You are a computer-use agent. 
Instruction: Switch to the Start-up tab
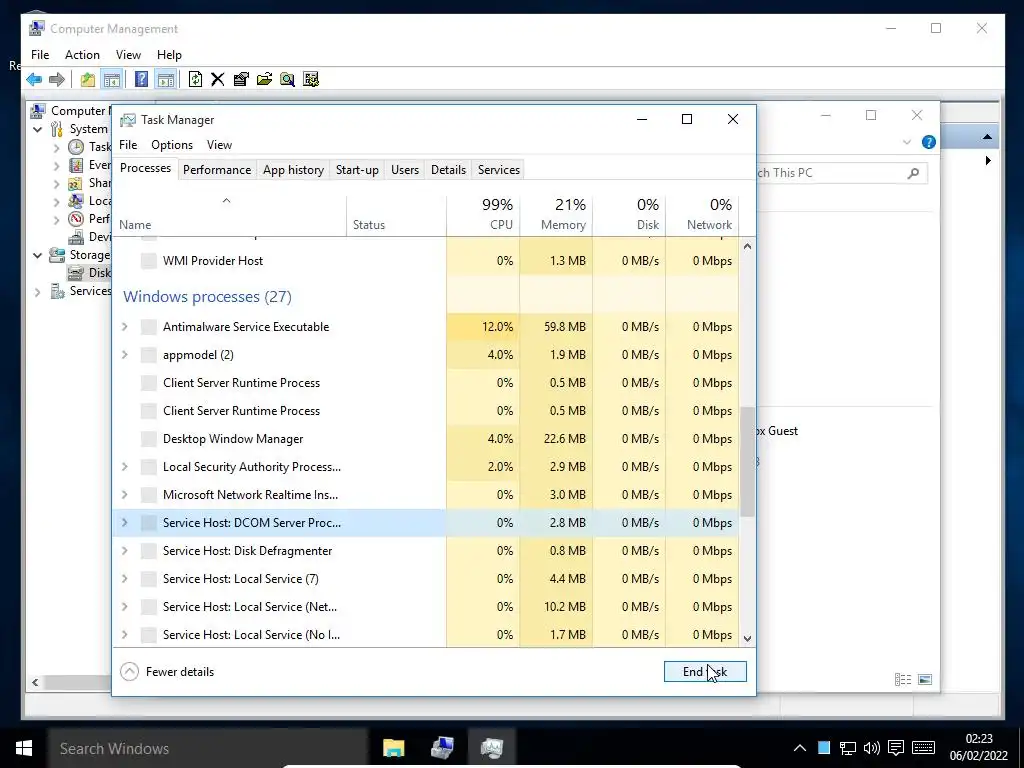click(x=357, y=170)
